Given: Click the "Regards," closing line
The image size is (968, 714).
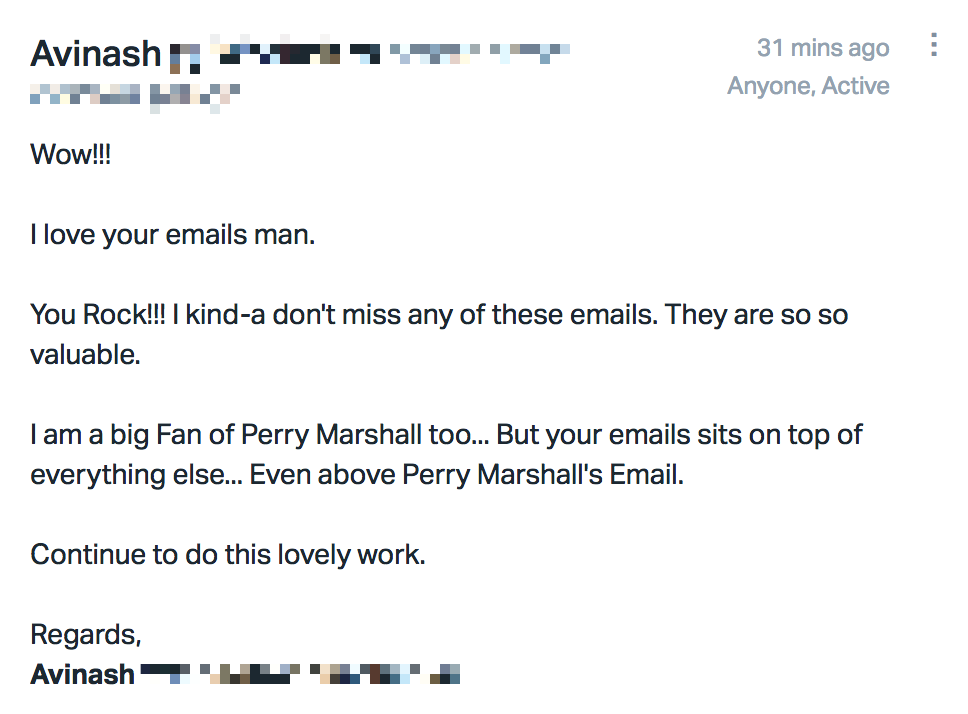Looking at the screenshot, I should point(86,635).
